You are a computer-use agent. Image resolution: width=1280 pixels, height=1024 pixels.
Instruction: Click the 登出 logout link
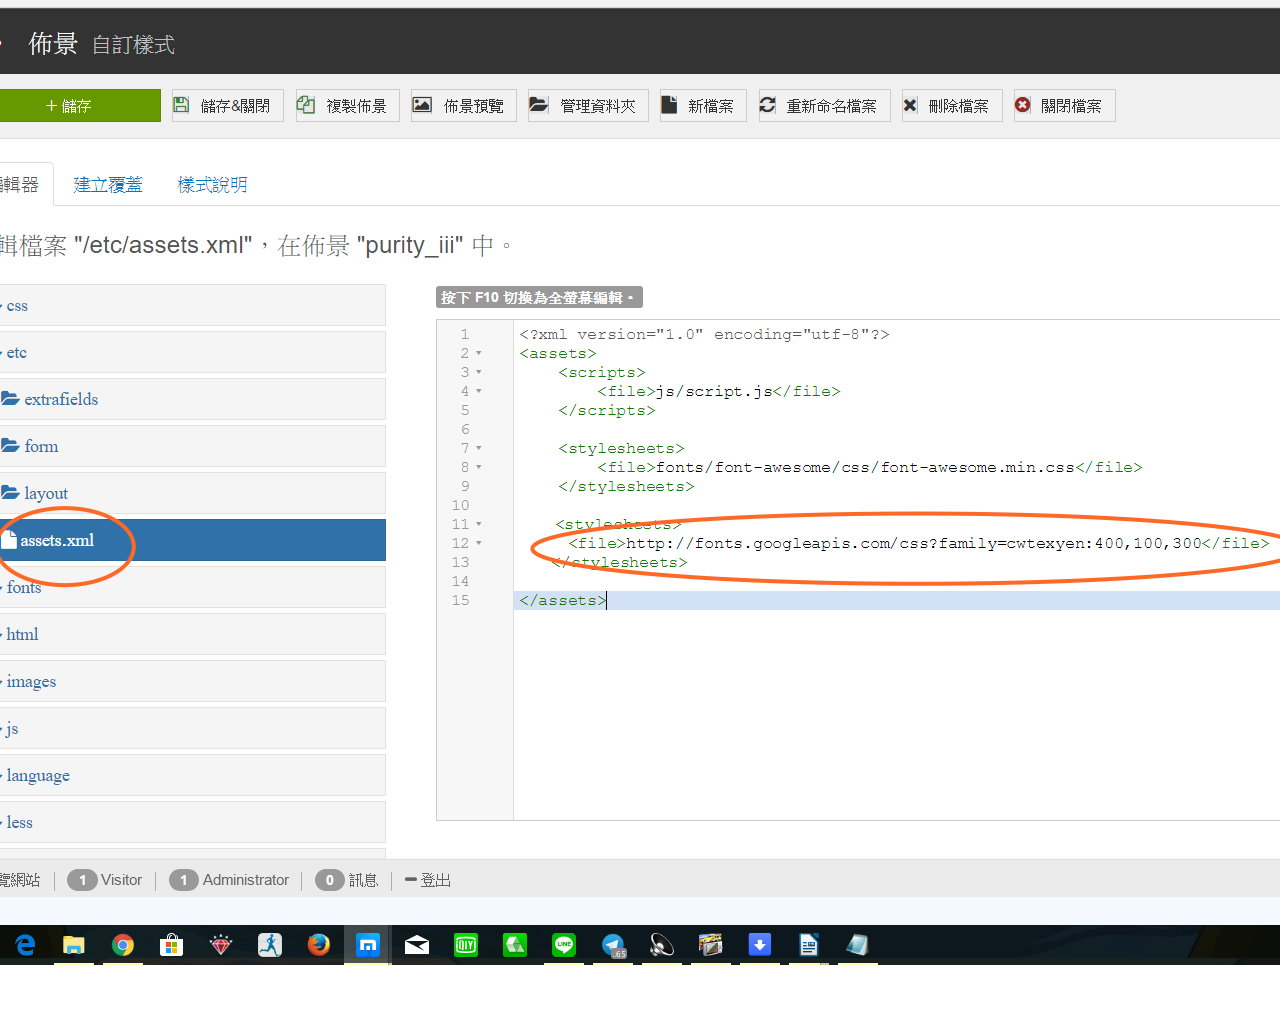[x=429, y=881]
